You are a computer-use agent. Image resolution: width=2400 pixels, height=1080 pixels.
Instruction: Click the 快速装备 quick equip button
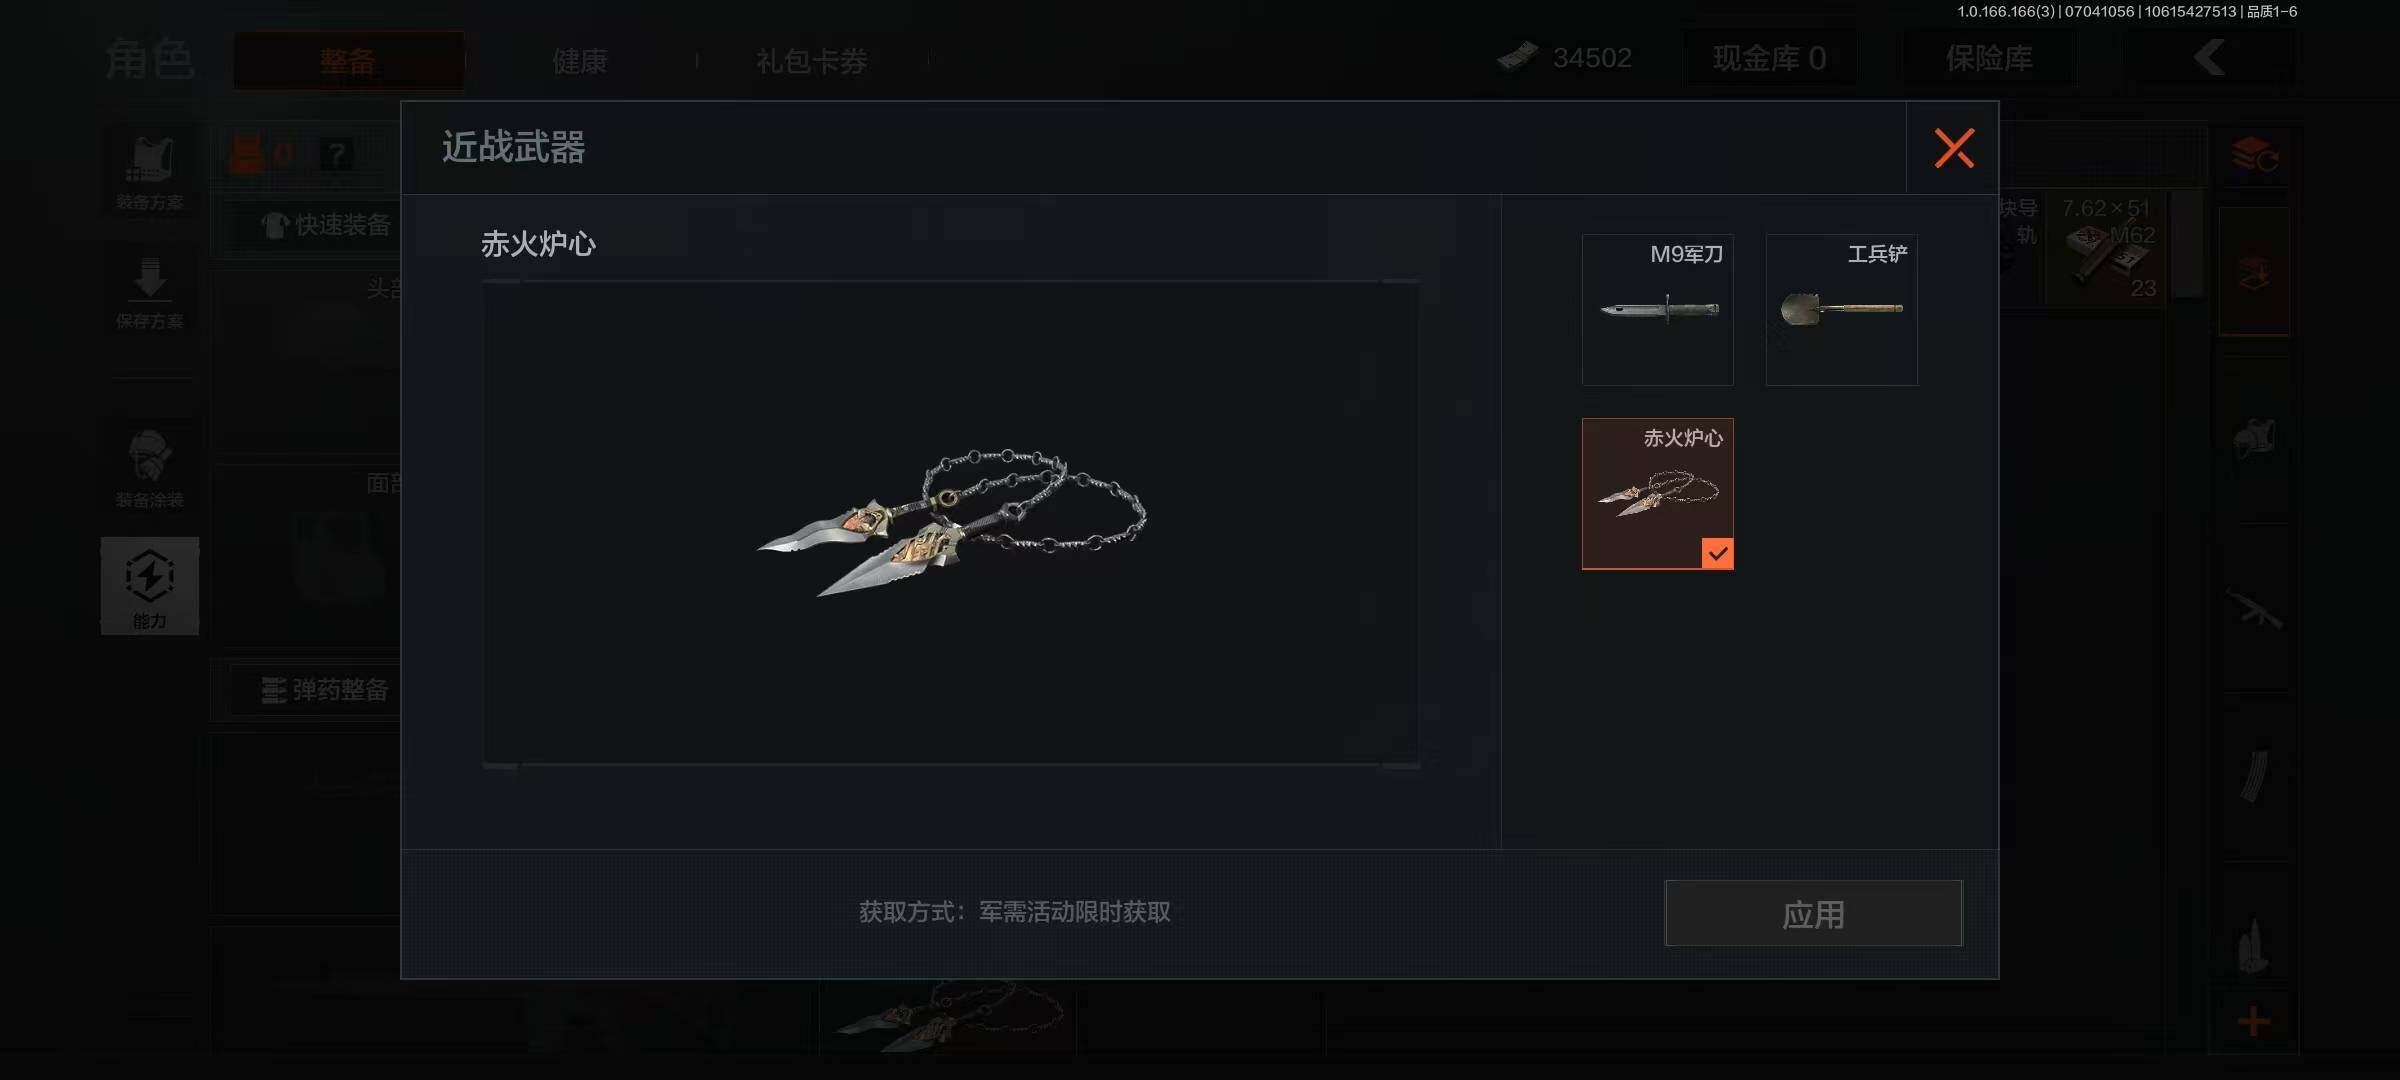click(x=327, y=225)
